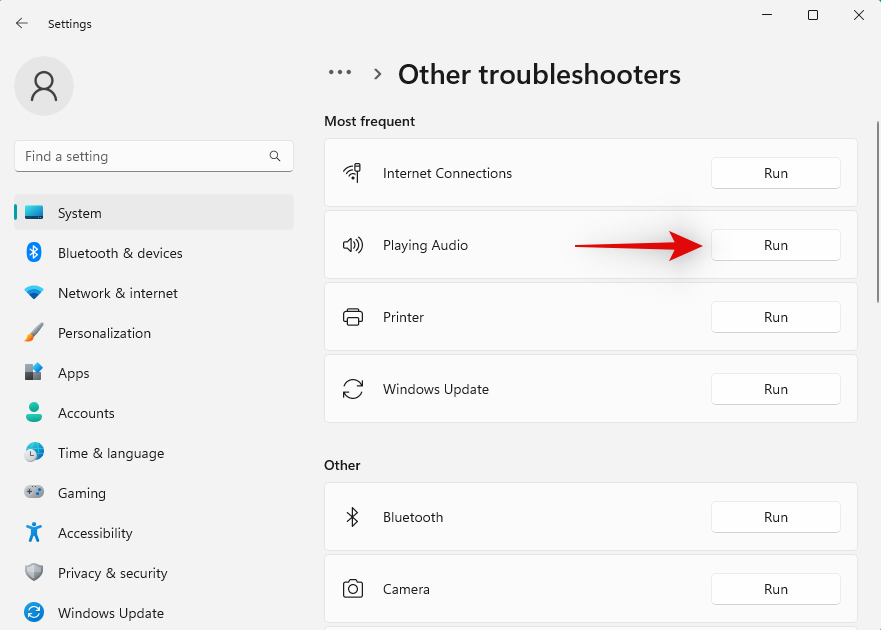Screen dimensions: 881x630
Task: Click the Privacy & security shield icon
Action: [x=34, y=572]
